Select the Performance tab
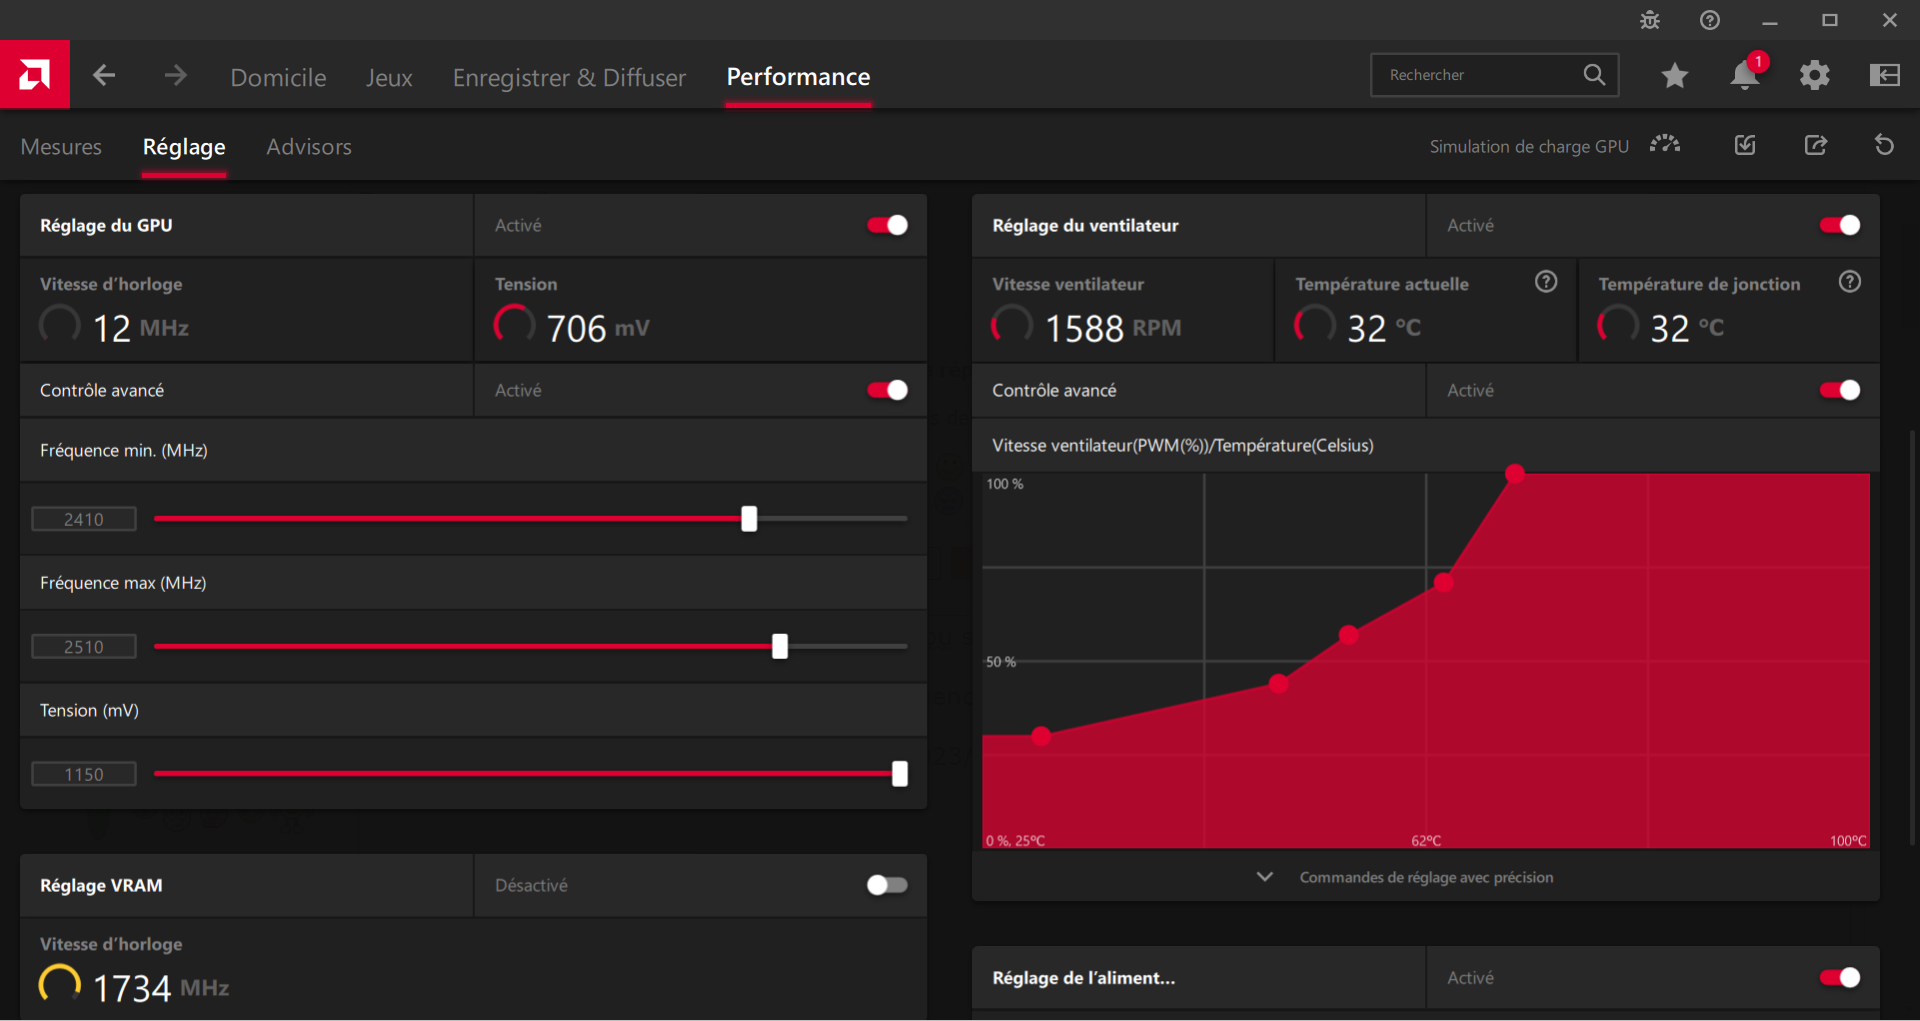1920x1021 pixels. pyautogui.click(x=798, y=77)
